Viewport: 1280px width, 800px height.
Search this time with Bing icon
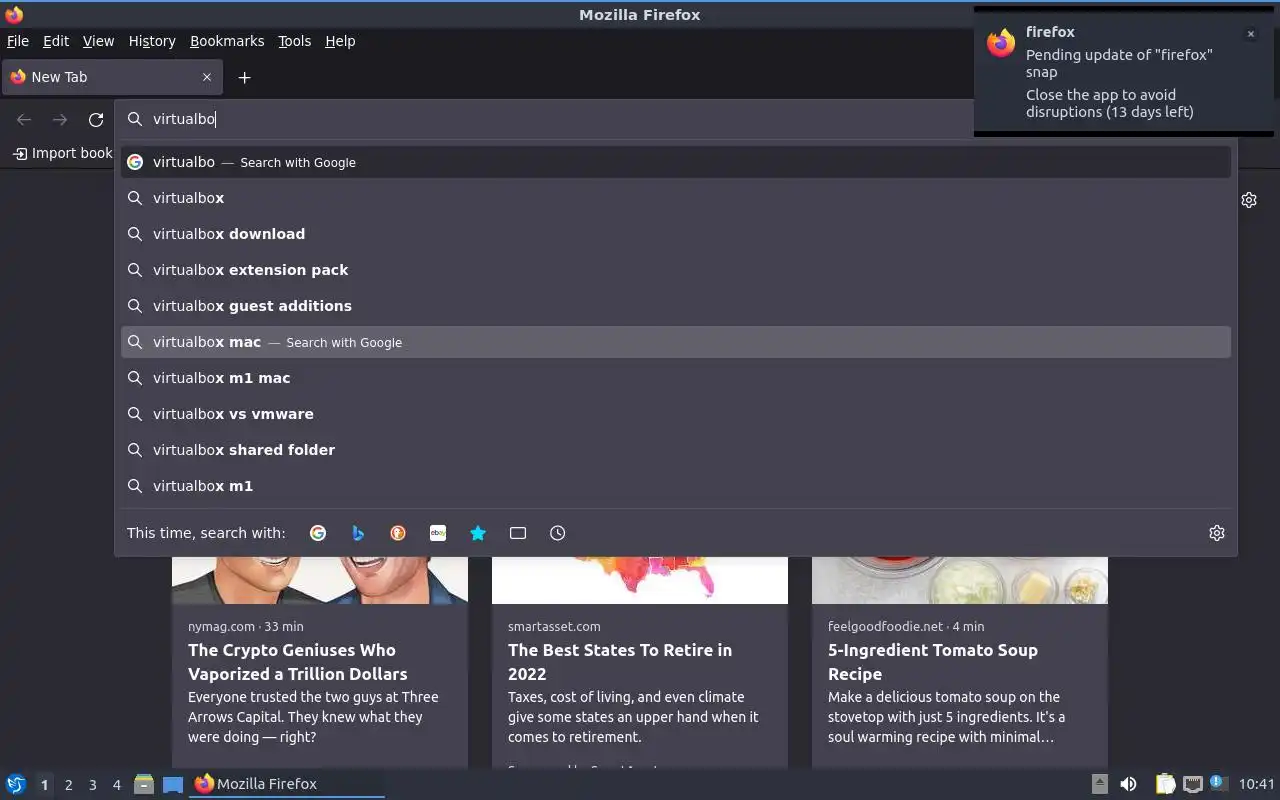point(358,533)
